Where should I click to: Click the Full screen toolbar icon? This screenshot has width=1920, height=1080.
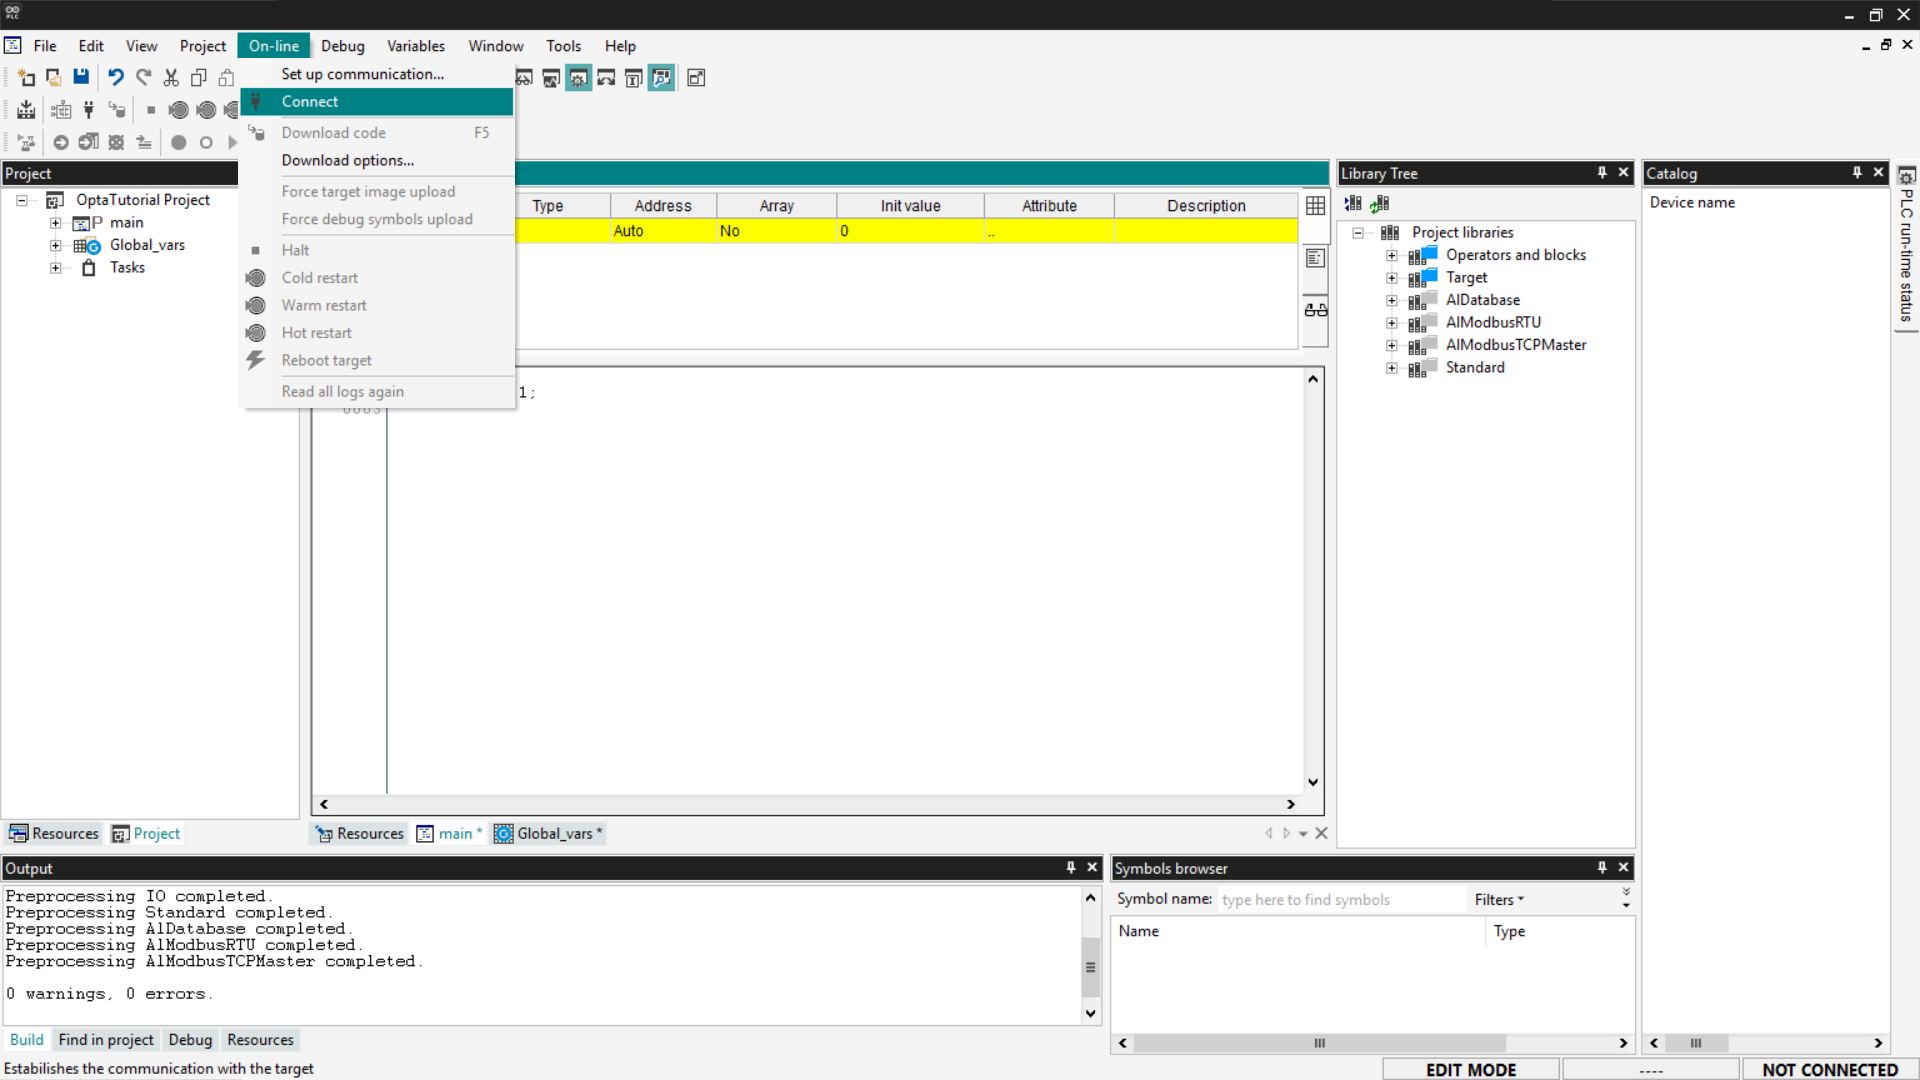click(x=696, y=78)
